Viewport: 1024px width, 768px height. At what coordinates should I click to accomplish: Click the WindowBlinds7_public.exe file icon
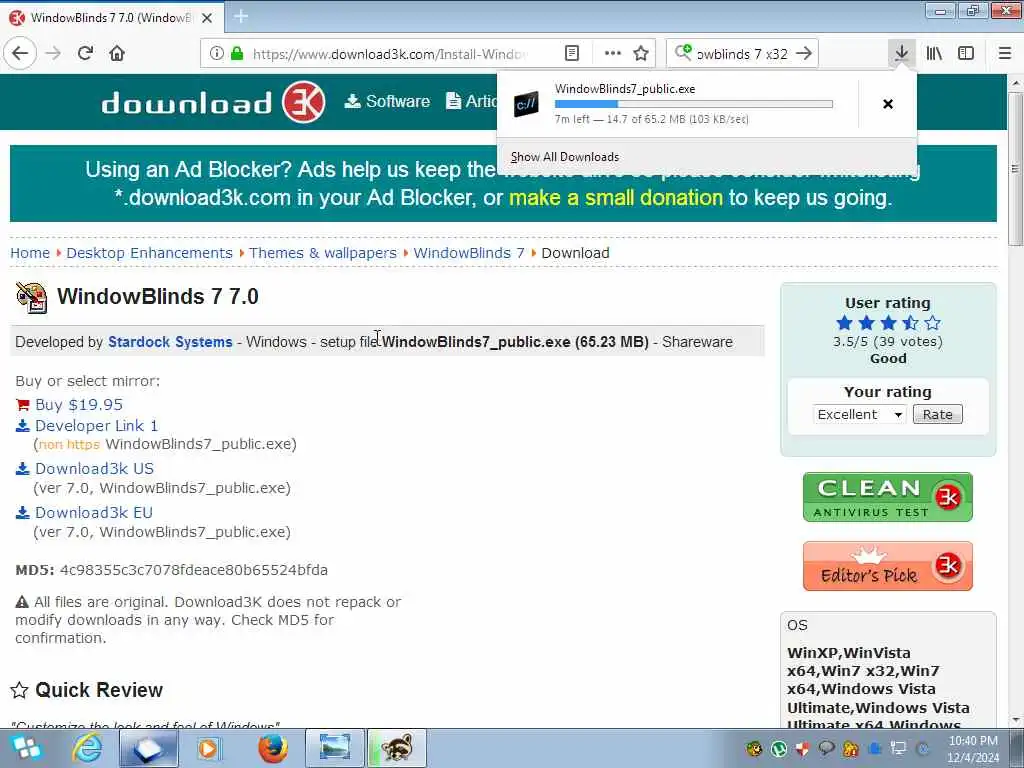[526, 104]
